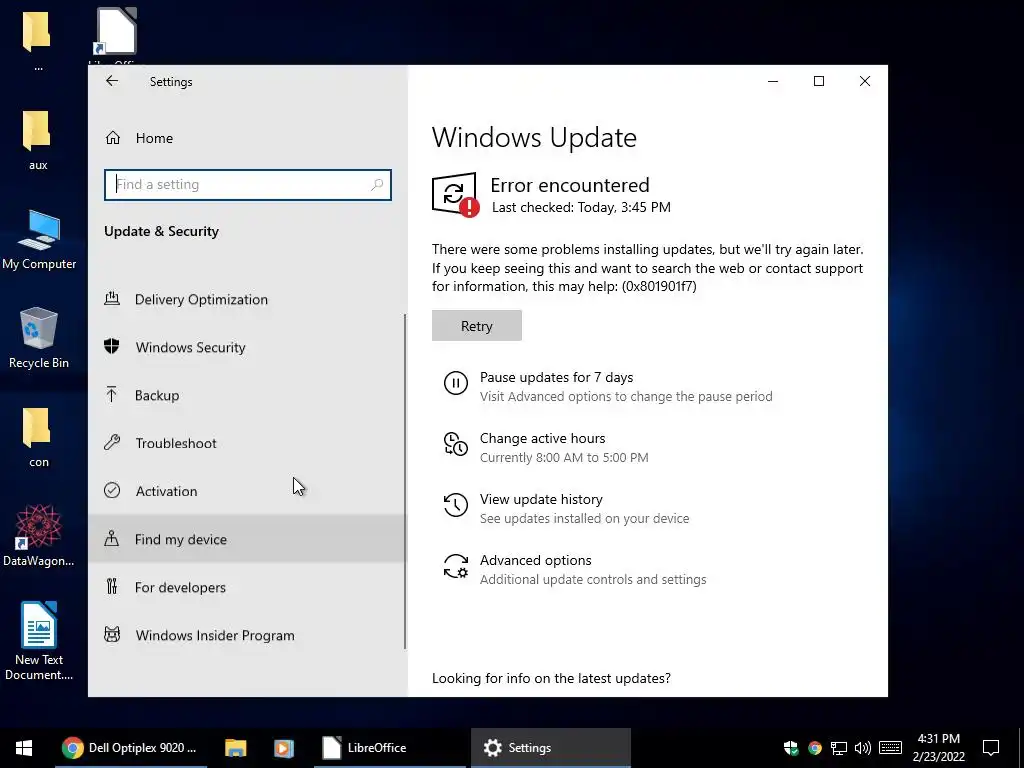Open View update history

pyautogui.click(x=541, y=500)
